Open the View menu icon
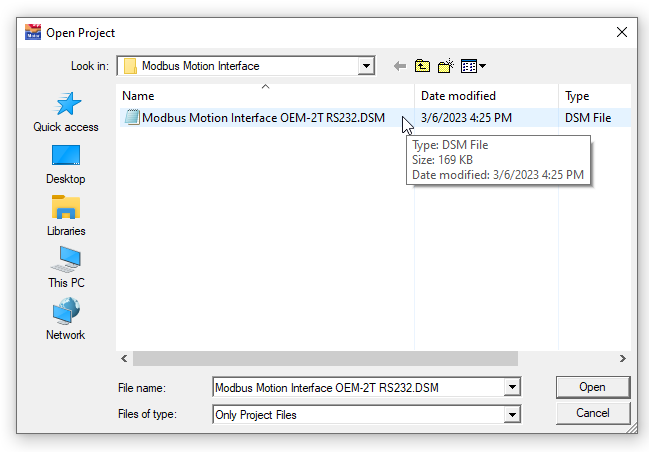The height and width of the screenshot is (452, 649). [x=473, y=66]
